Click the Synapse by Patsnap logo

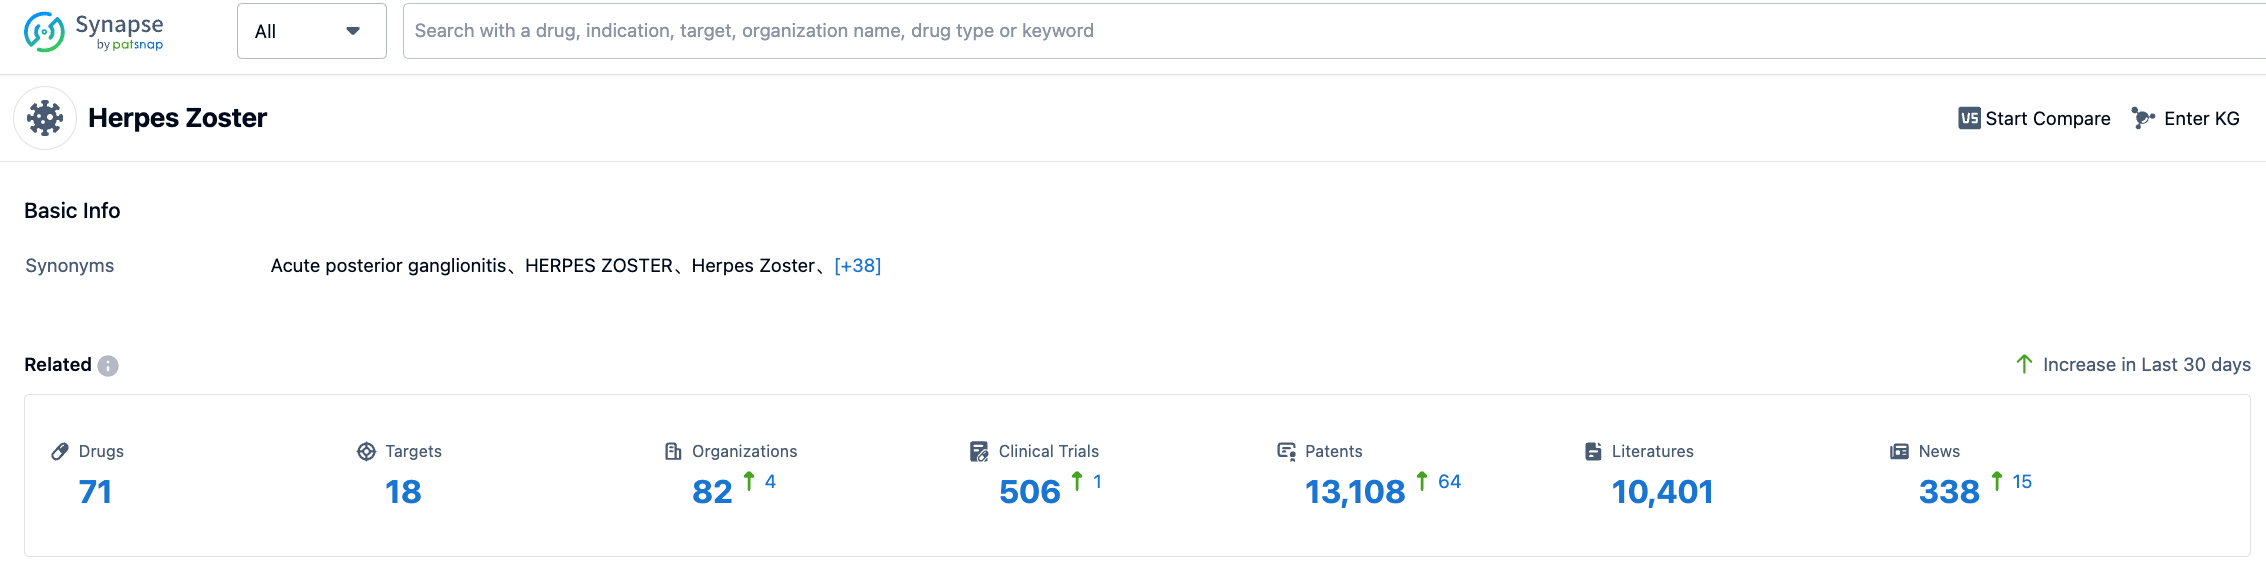point(93,31)
